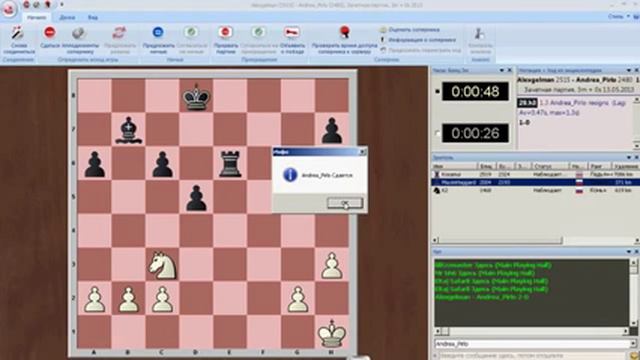Click the Объявить о победе flag icon
Image resolution: width=640 pixels, height=360 pixels.
pyautogui.click(x=291, y=32)
